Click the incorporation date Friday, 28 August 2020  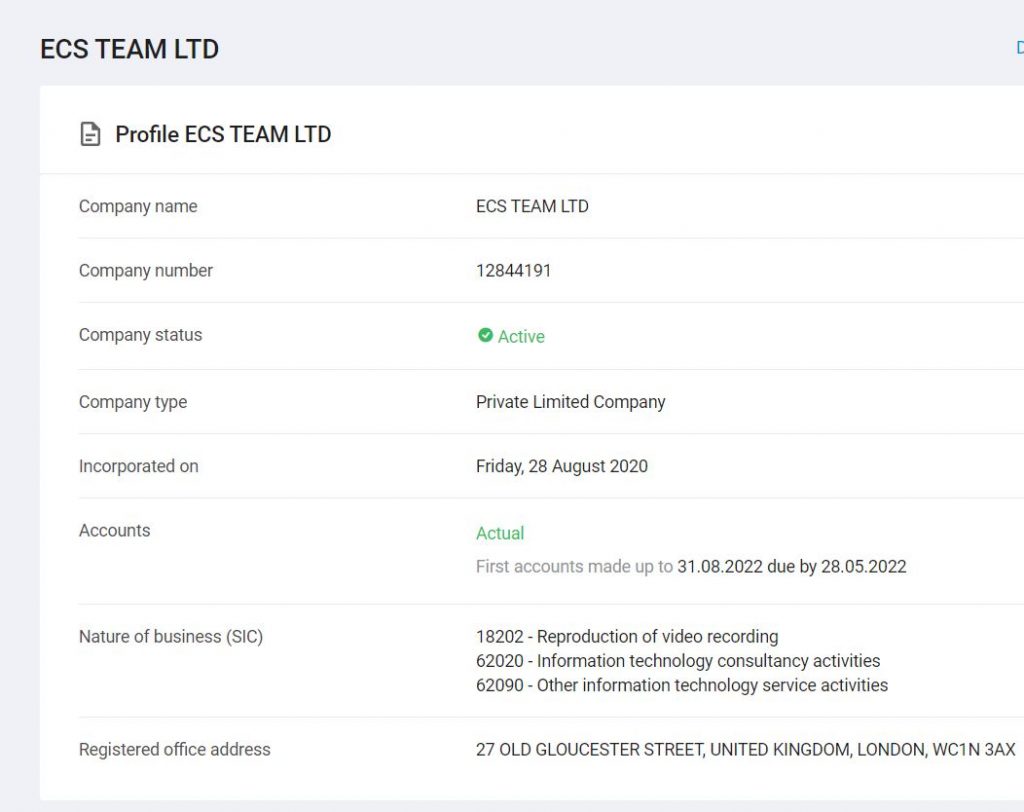pos(562,466)
